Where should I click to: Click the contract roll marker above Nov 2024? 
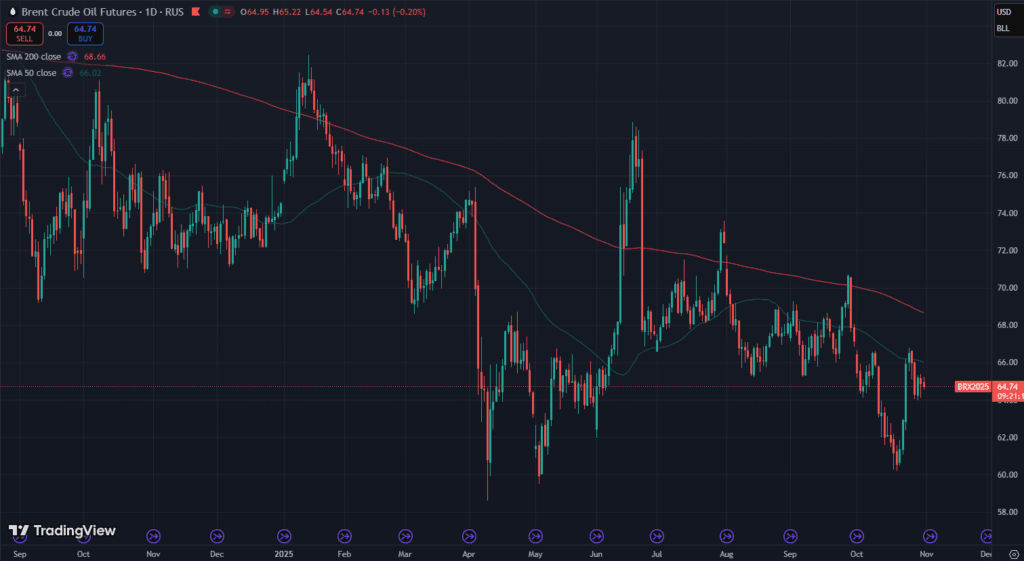coord(154,535)
